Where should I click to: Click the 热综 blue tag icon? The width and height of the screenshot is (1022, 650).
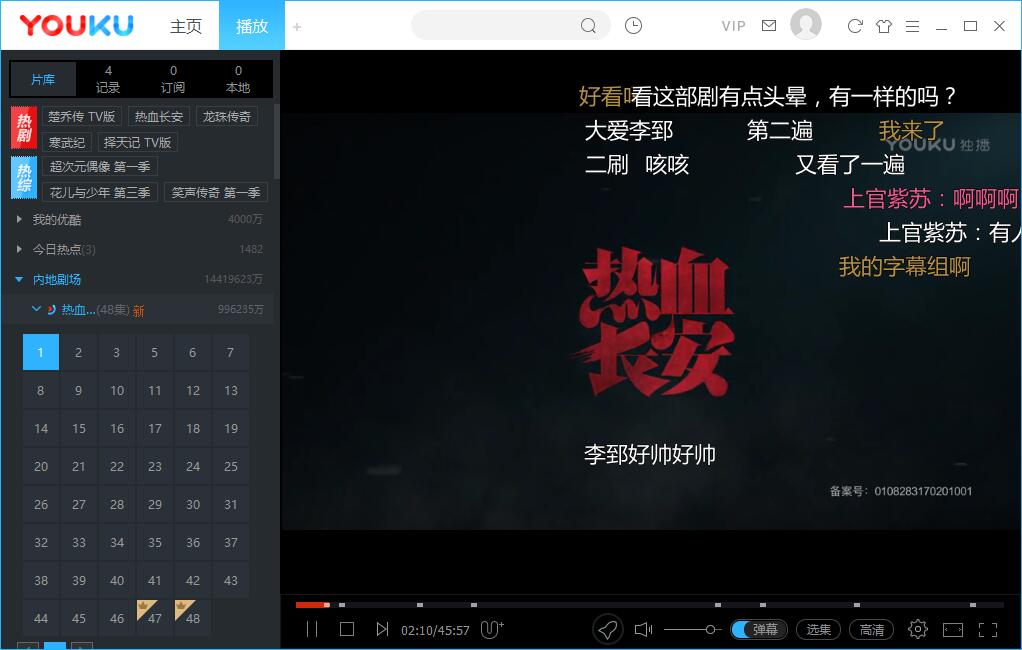click(24, 177)
